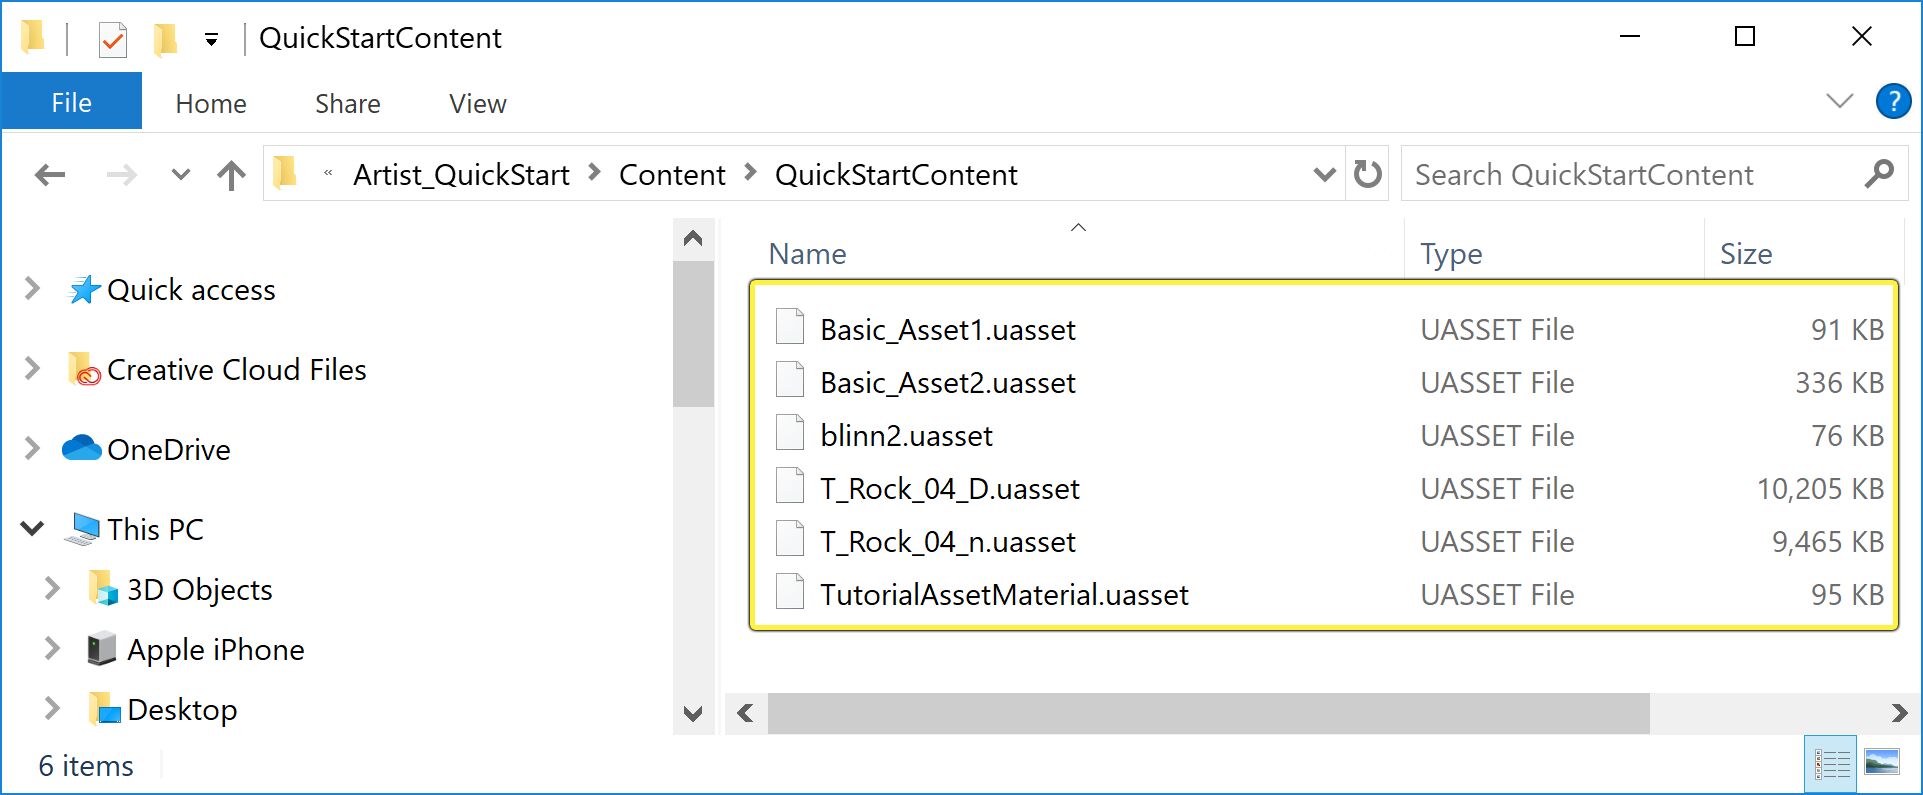Switch to the Home ribbon tab
This screenshot has width=1923, height=795.
211,104
